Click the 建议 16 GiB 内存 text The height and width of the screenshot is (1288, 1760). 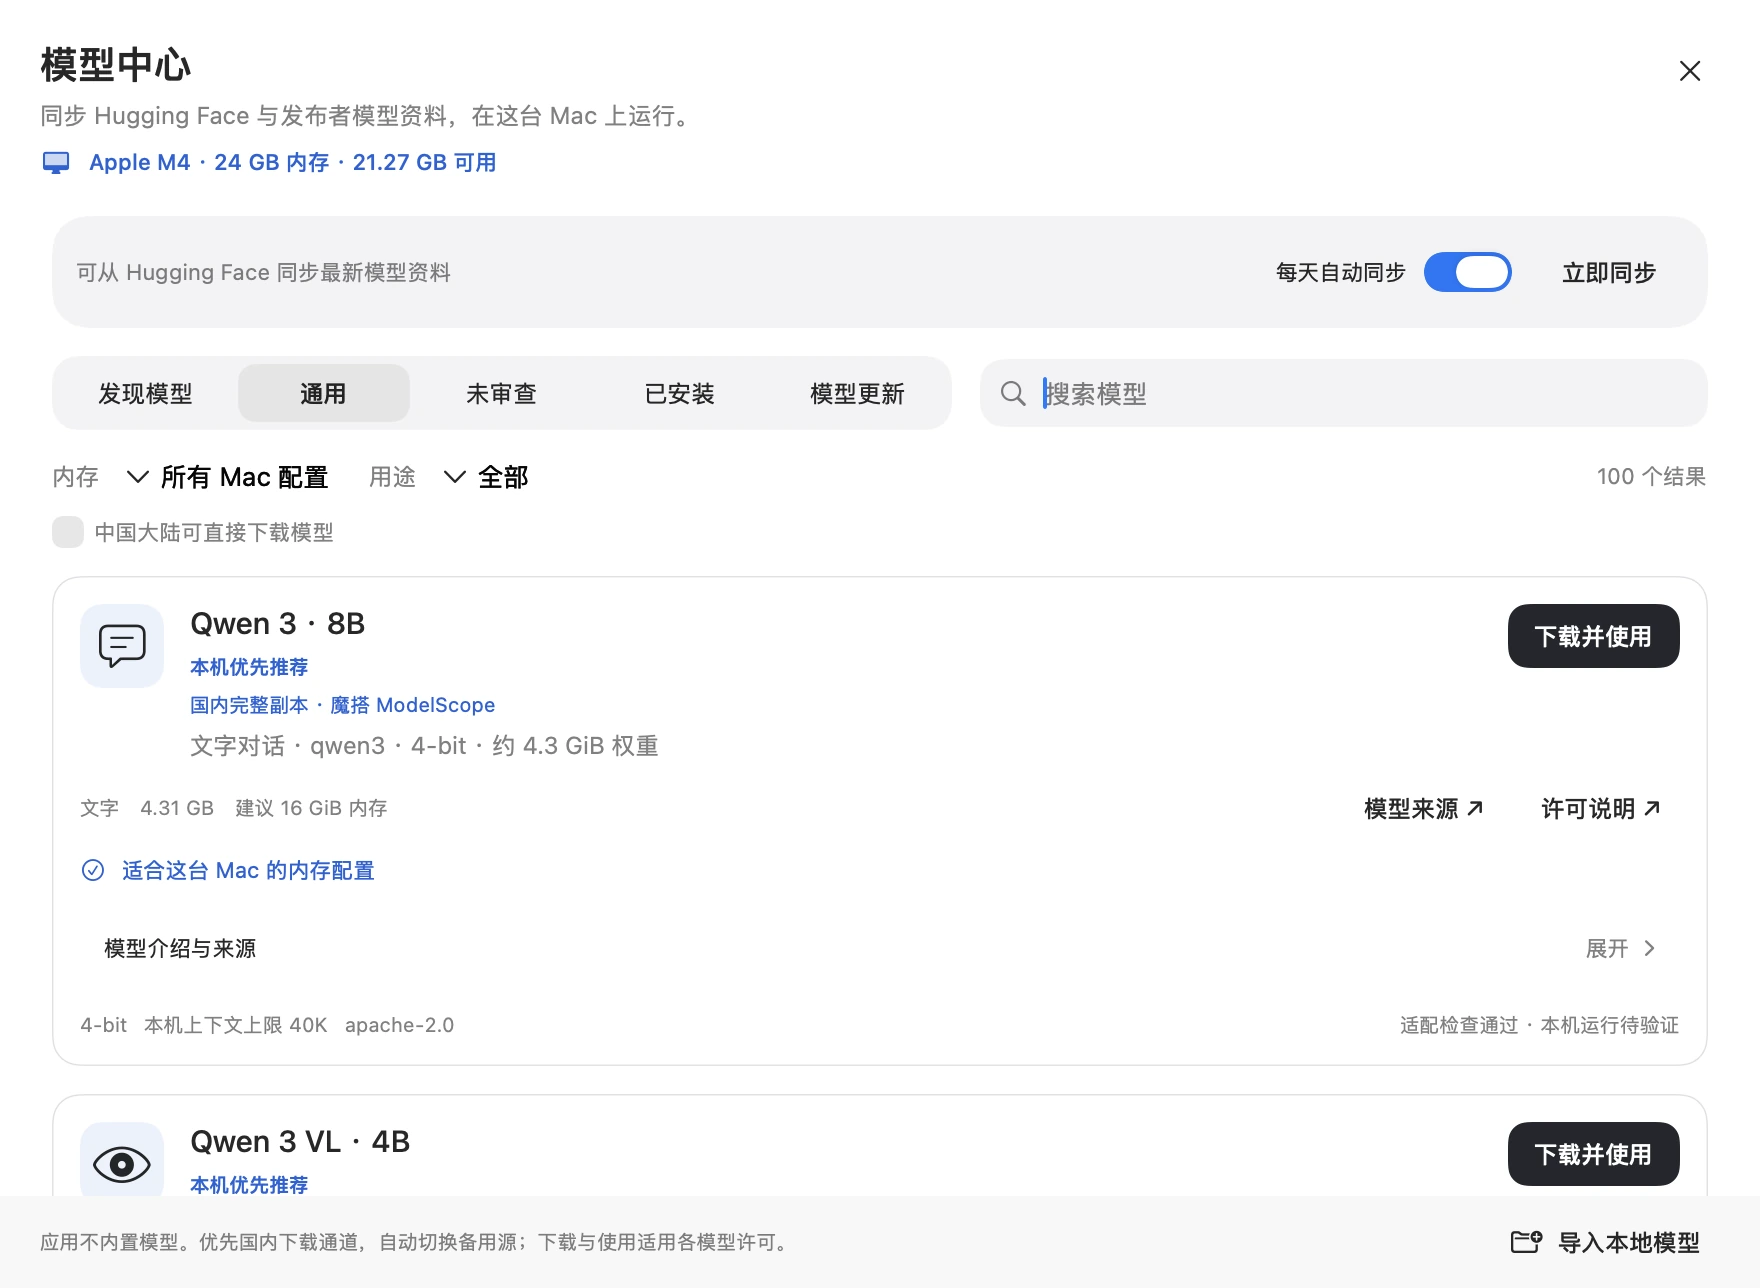tap(311, 808)
